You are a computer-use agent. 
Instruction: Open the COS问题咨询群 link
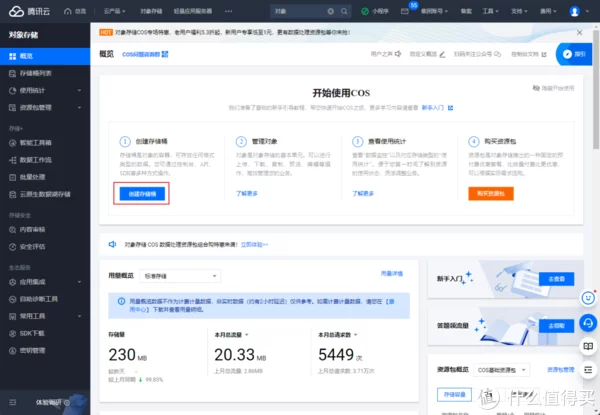point(145,54)
